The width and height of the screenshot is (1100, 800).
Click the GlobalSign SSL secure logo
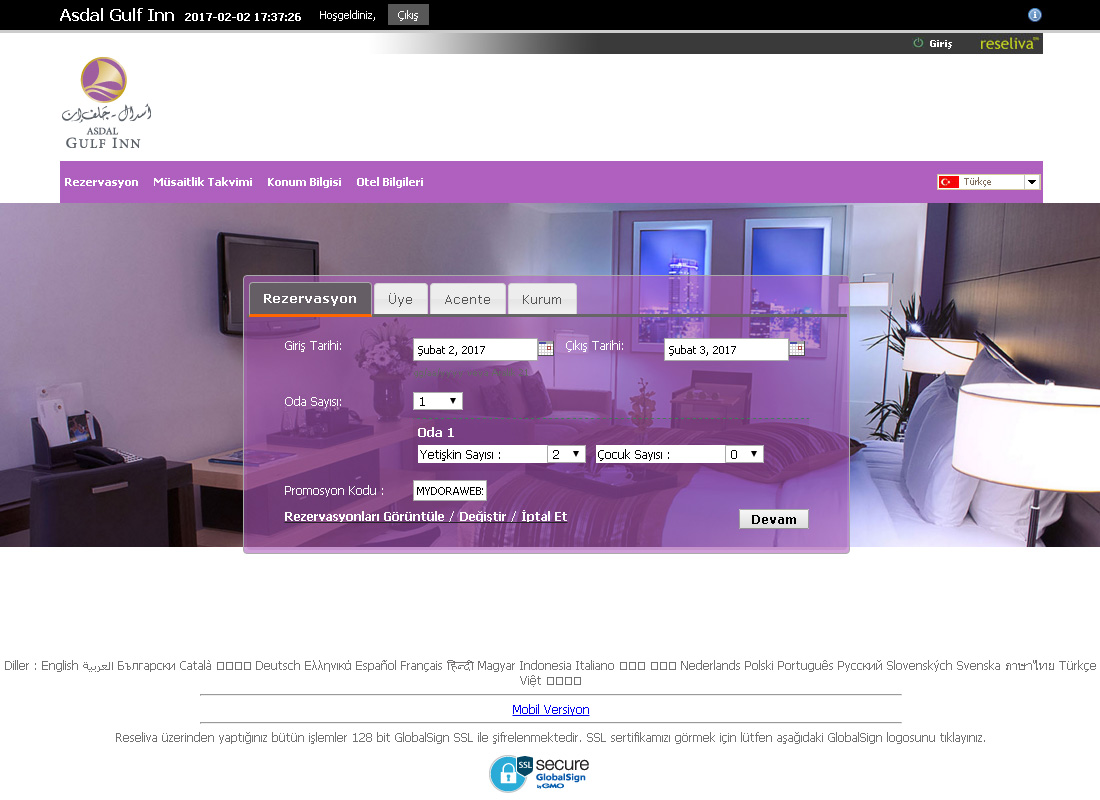(x=538, y=773)
